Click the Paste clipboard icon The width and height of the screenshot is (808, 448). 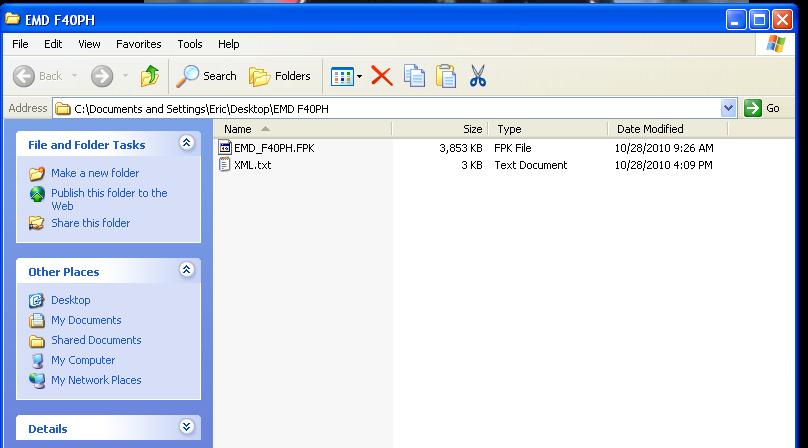[446, 76]
